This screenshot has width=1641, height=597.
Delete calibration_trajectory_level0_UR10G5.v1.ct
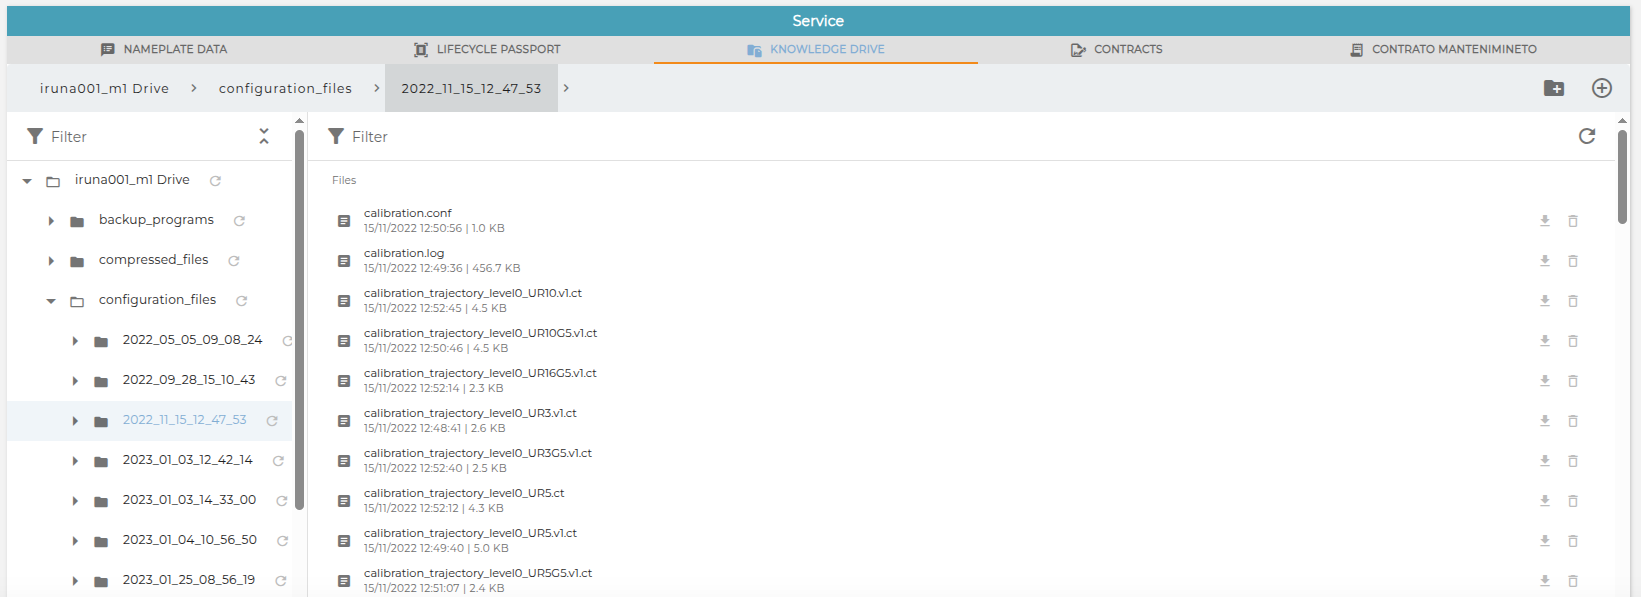pos(1573,341)
